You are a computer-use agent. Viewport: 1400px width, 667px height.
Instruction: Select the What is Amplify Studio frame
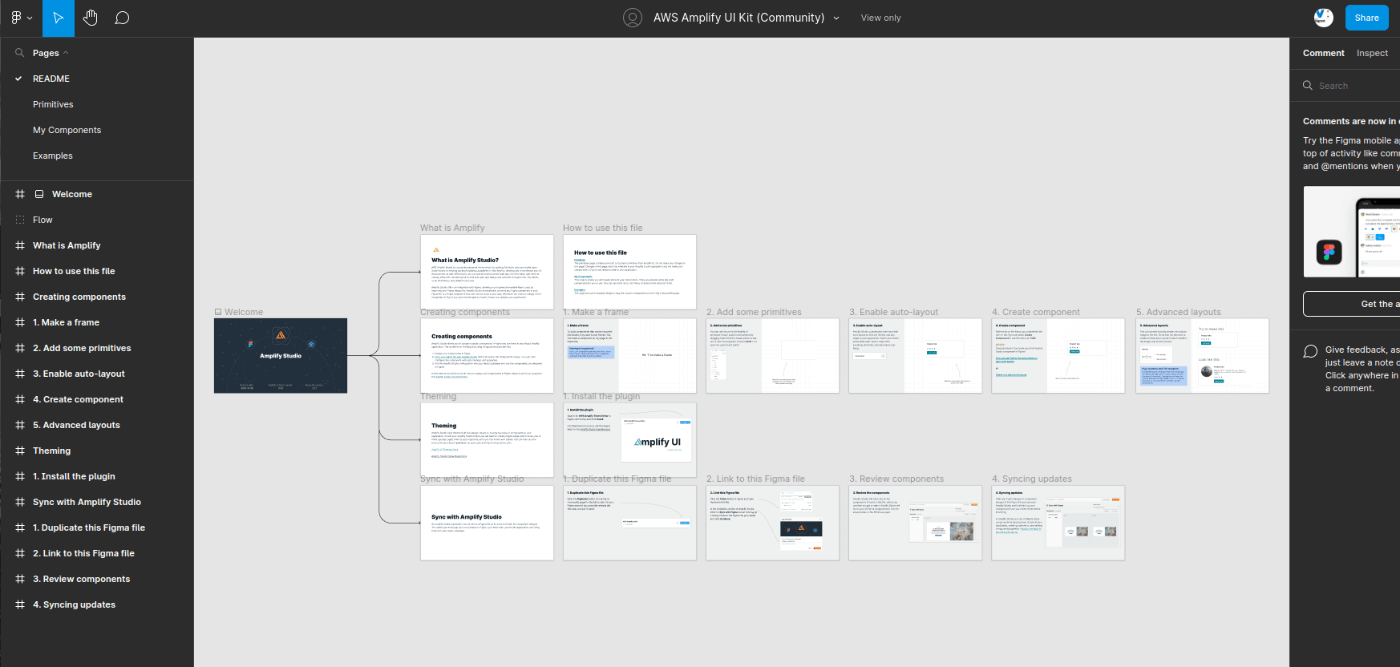coord(487,271)
